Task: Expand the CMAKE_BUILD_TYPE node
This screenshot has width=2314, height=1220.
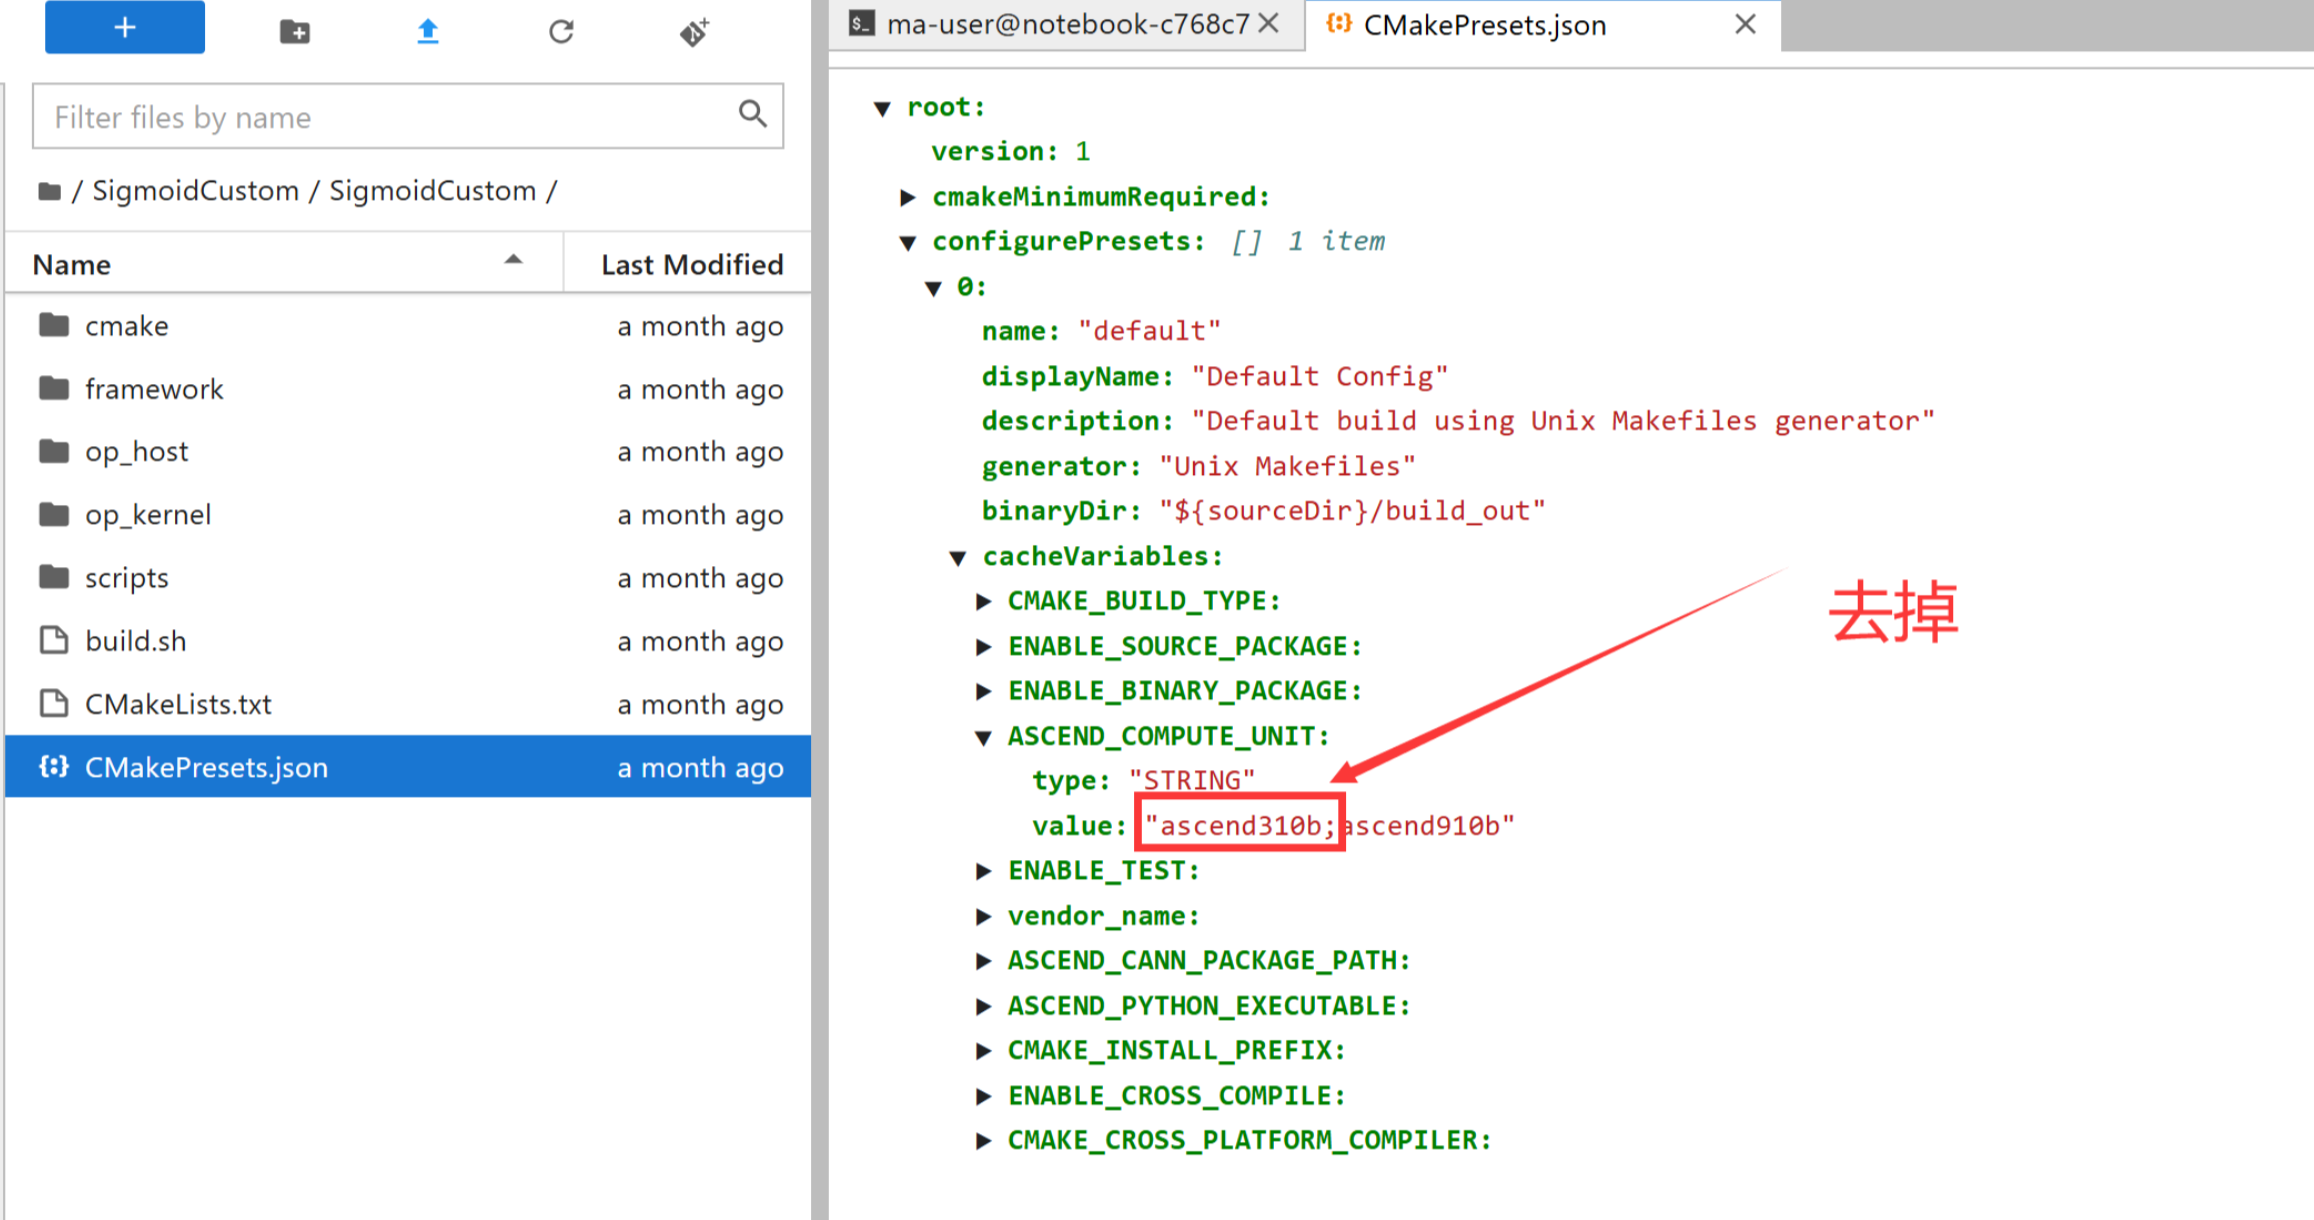Action: [983, 601]
